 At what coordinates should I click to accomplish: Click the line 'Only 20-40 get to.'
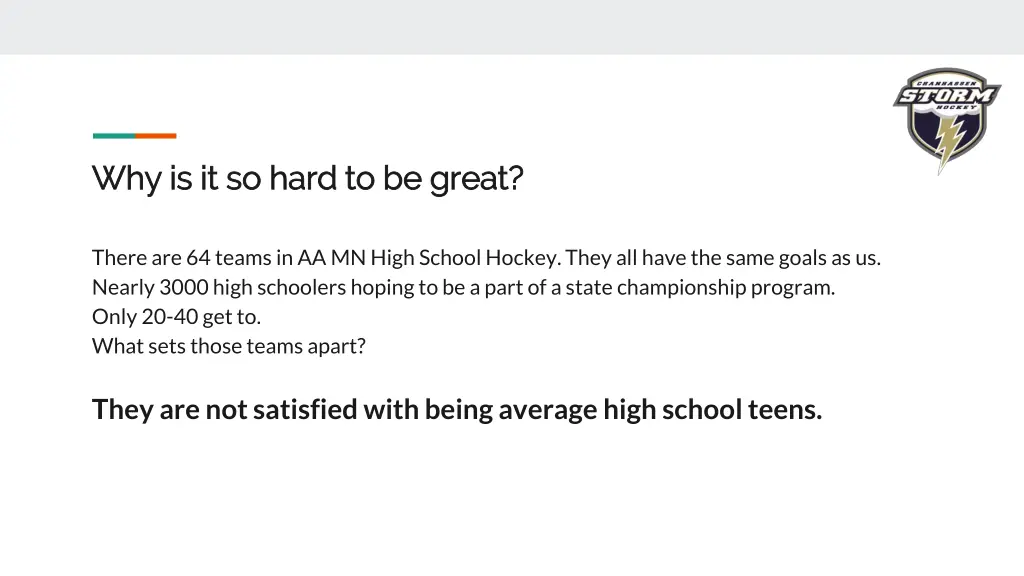(x=176, y=317)
